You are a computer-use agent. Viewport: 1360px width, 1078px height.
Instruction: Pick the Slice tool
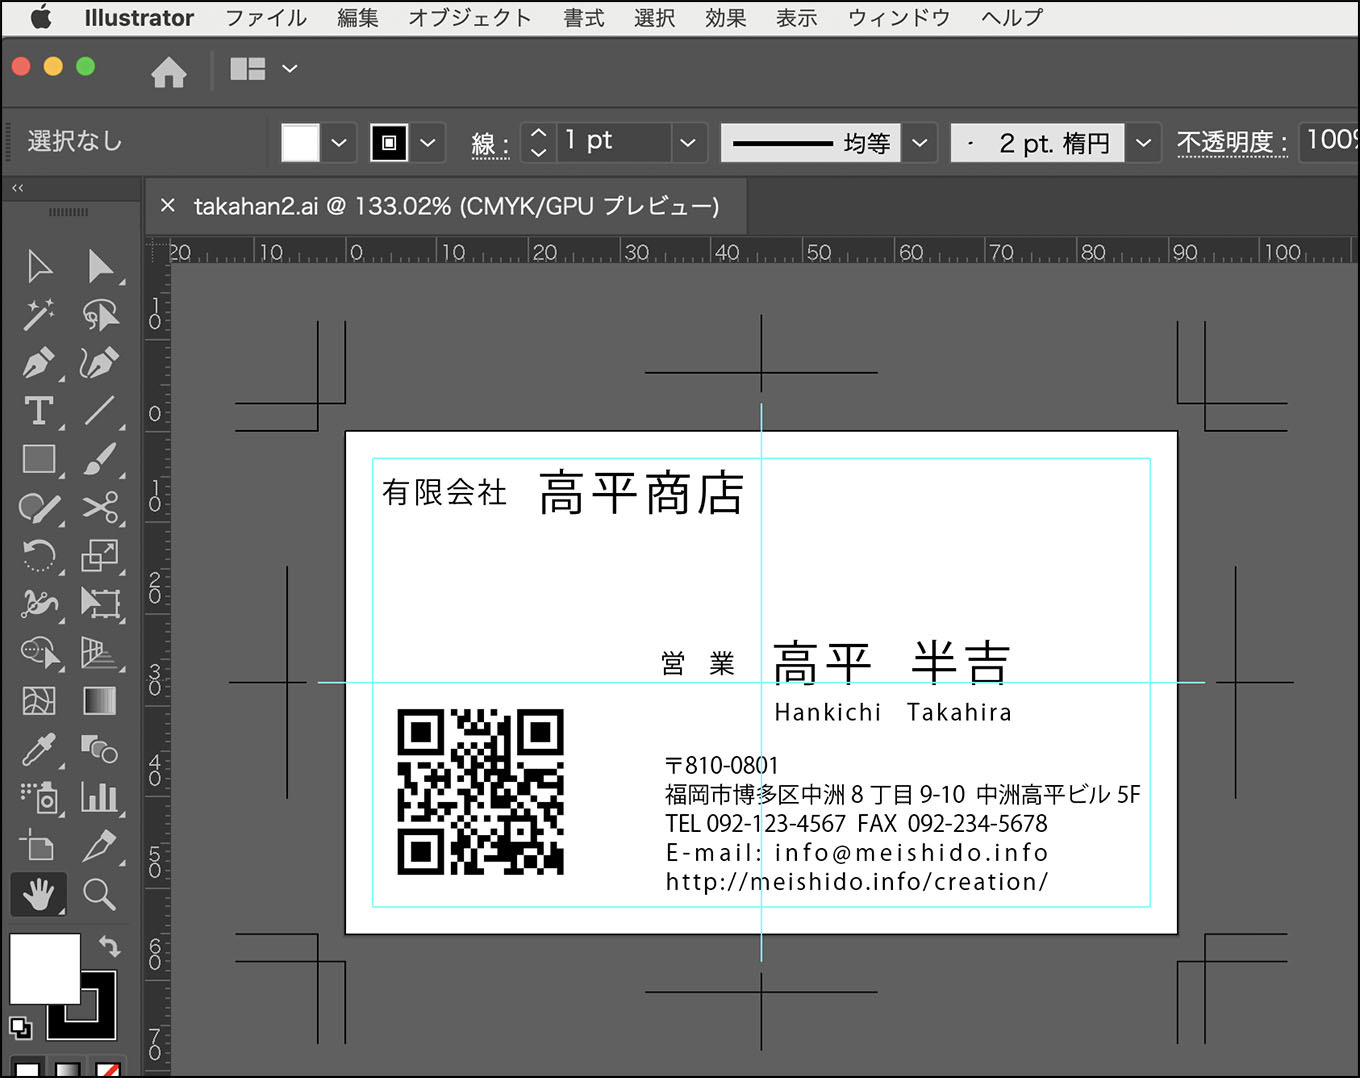point(99,846)
